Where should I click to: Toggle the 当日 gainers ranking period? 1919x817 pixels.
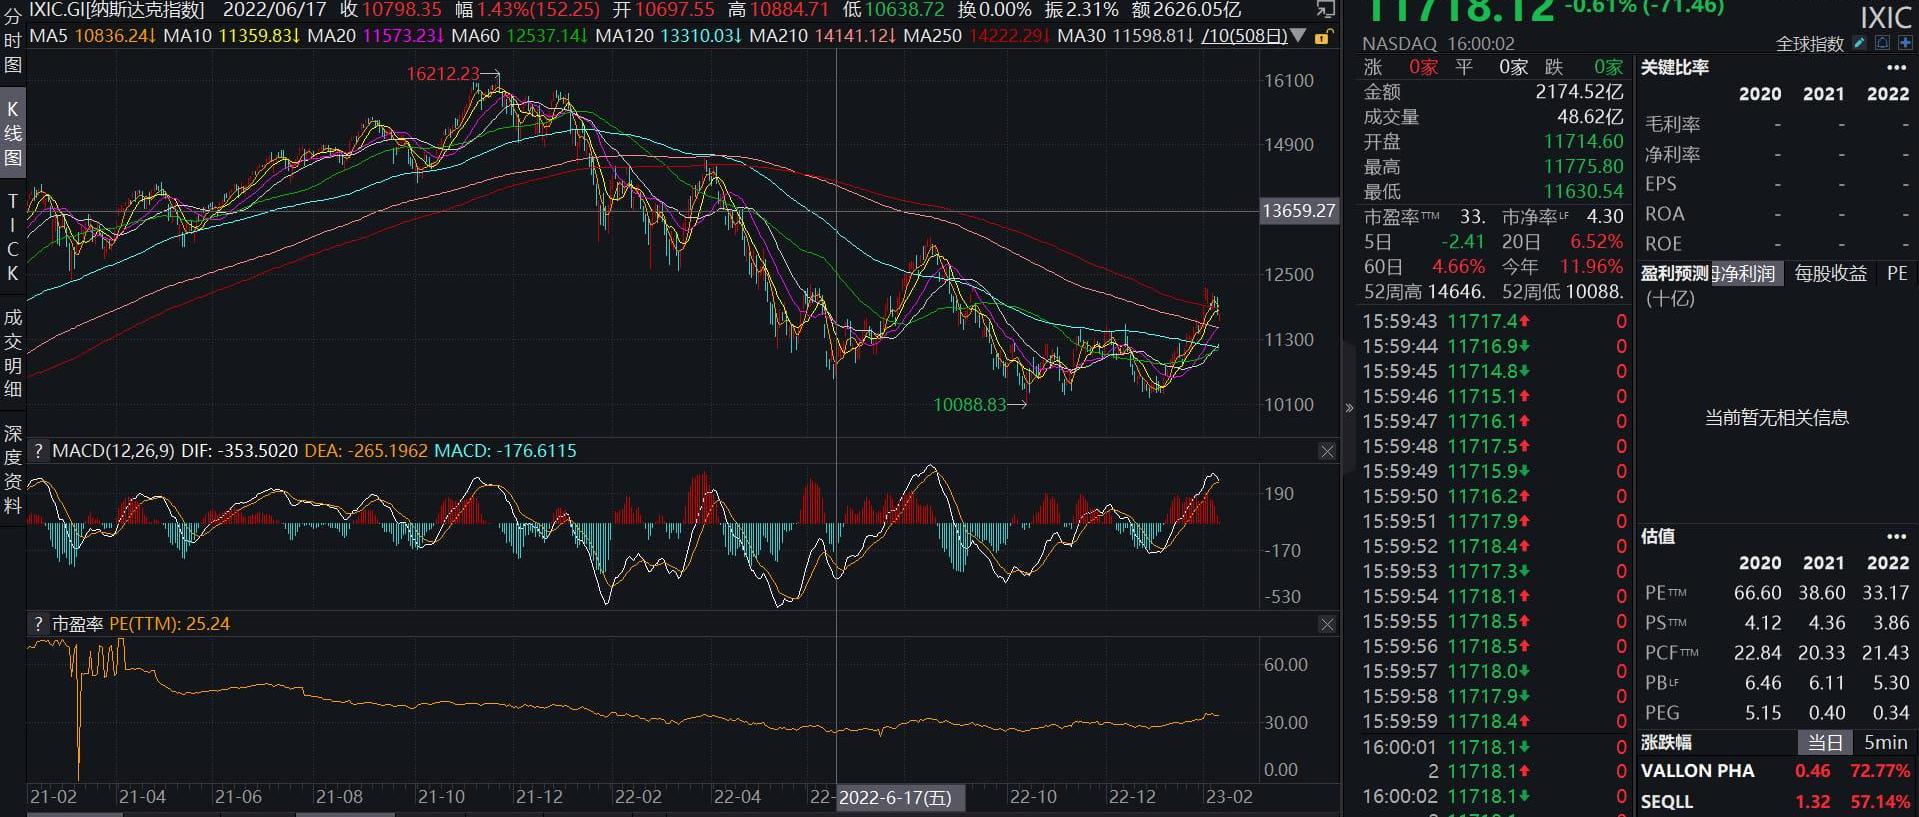tap(1824, 743)
